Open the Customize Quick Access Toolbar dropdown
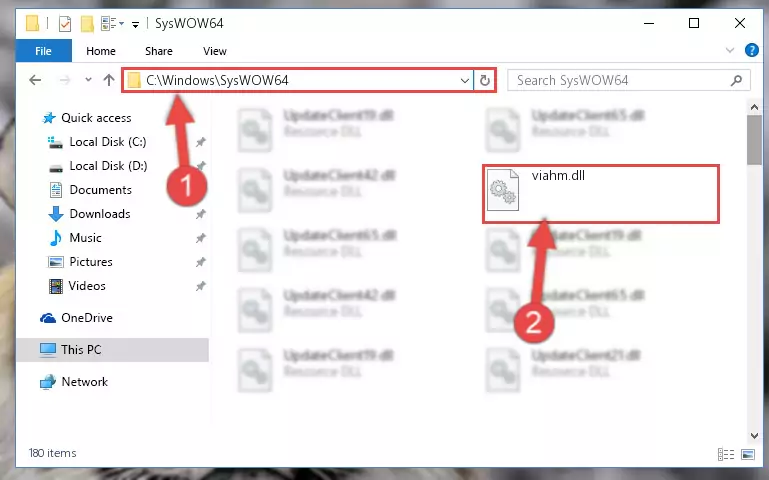This screenshot has width=769, height=480. [135, 24]
